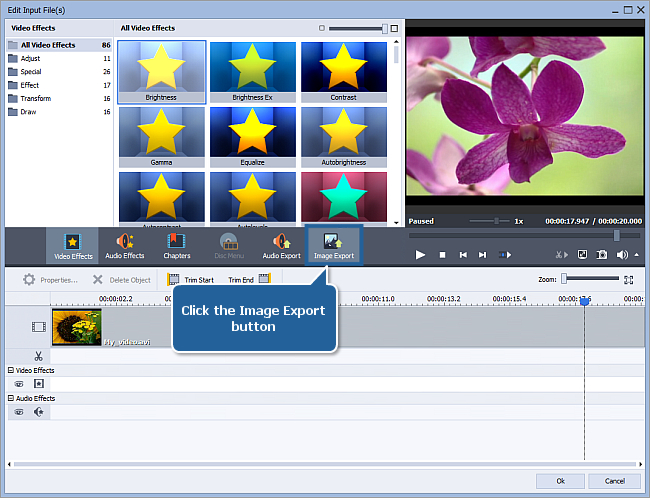Click the Cancel button
This screenshot has width=650, height=498.
click(615, 481)
